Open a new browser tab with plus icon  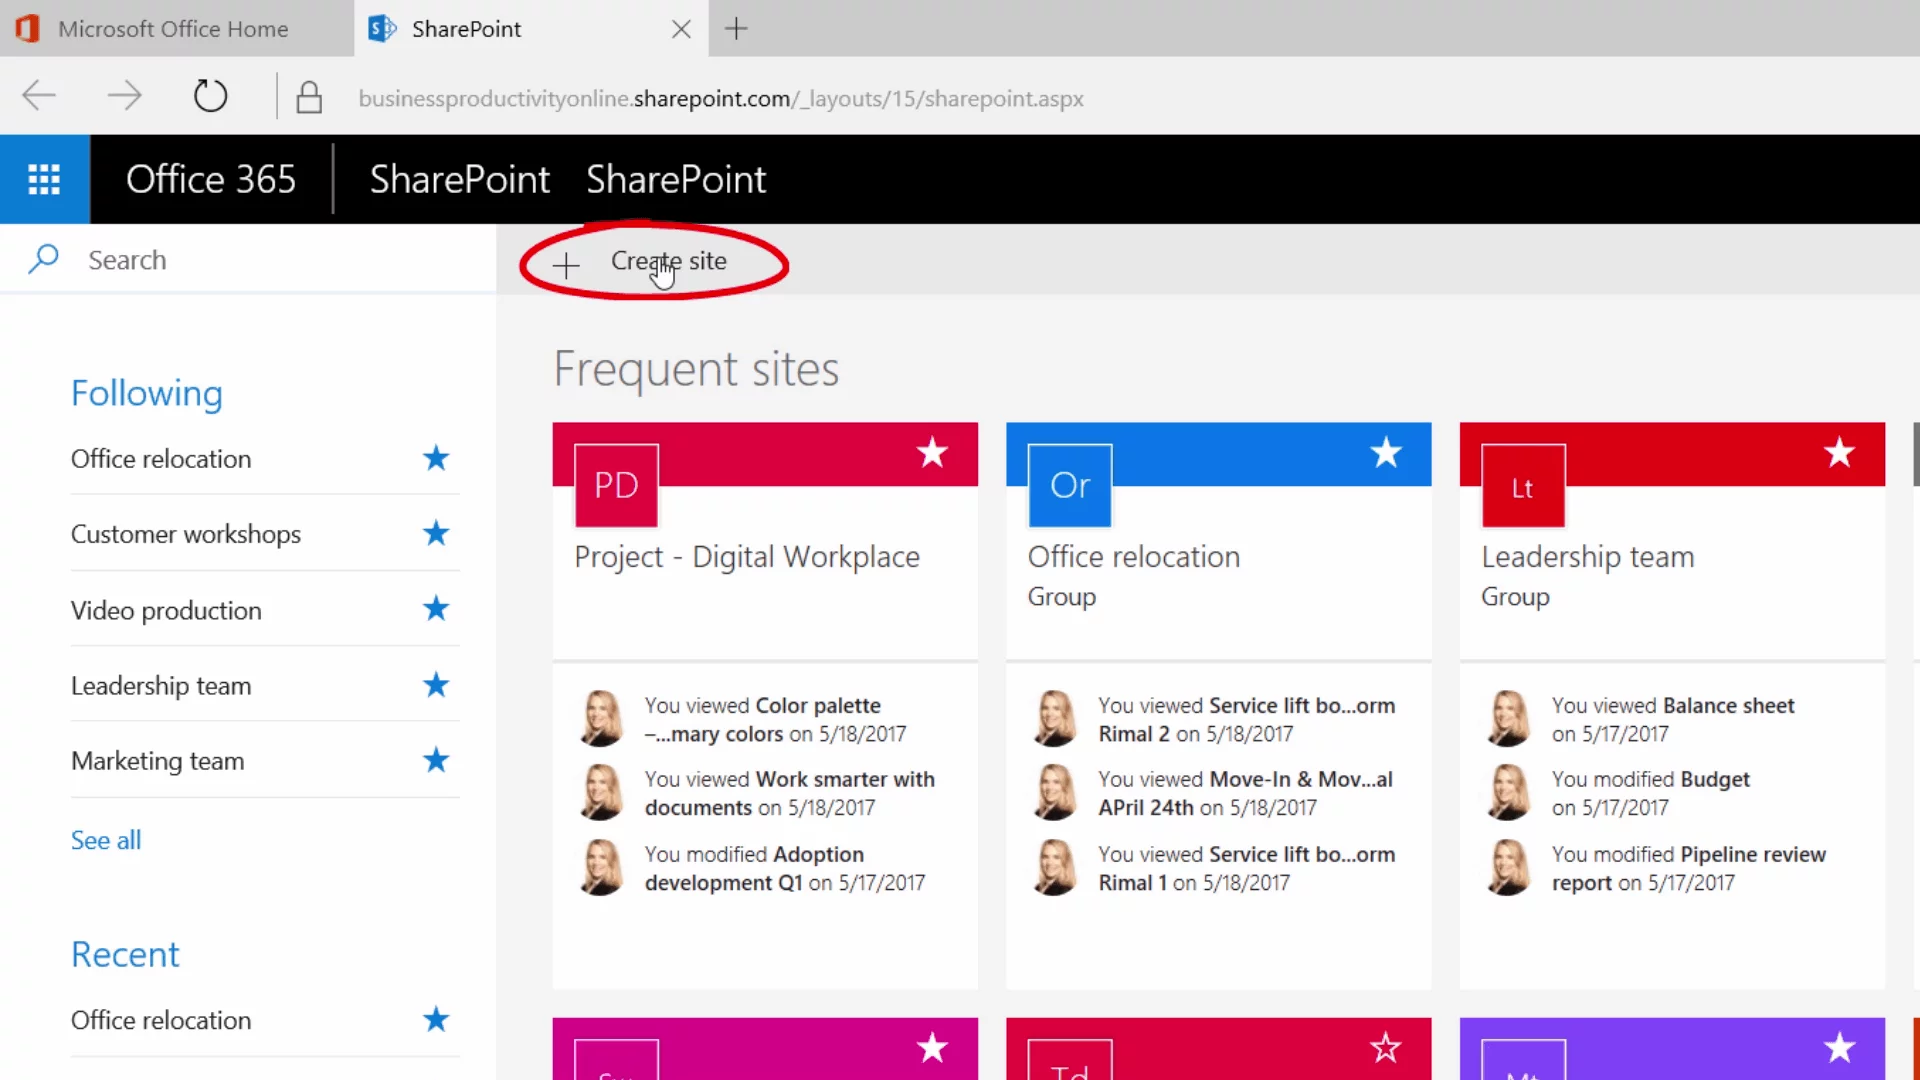coord(736,29)
